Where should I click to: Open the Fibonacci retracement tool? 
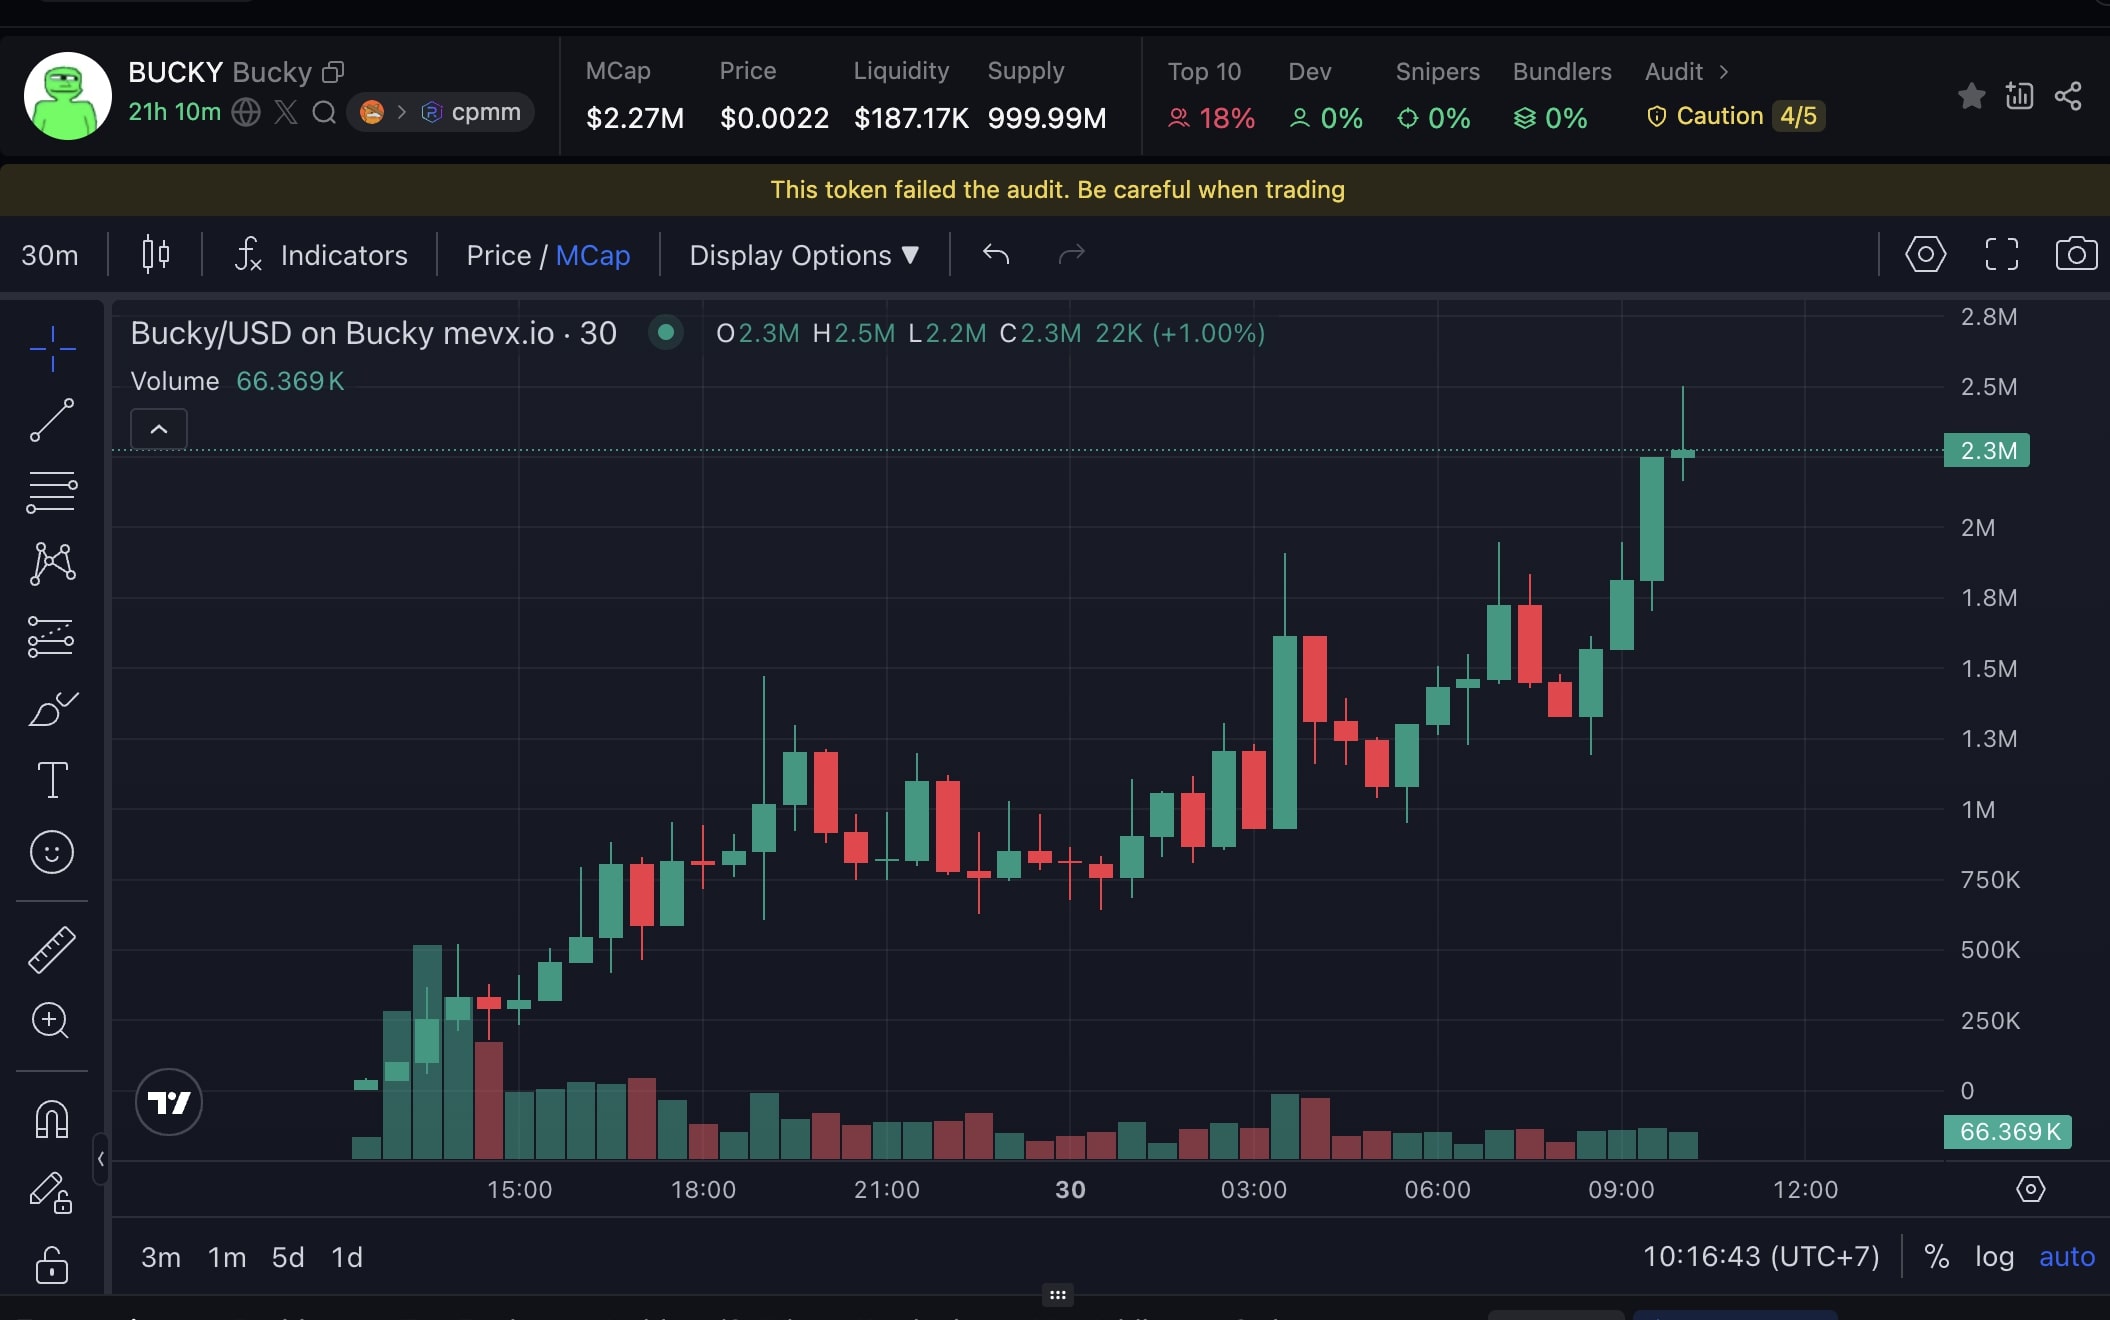click(52, 492)
